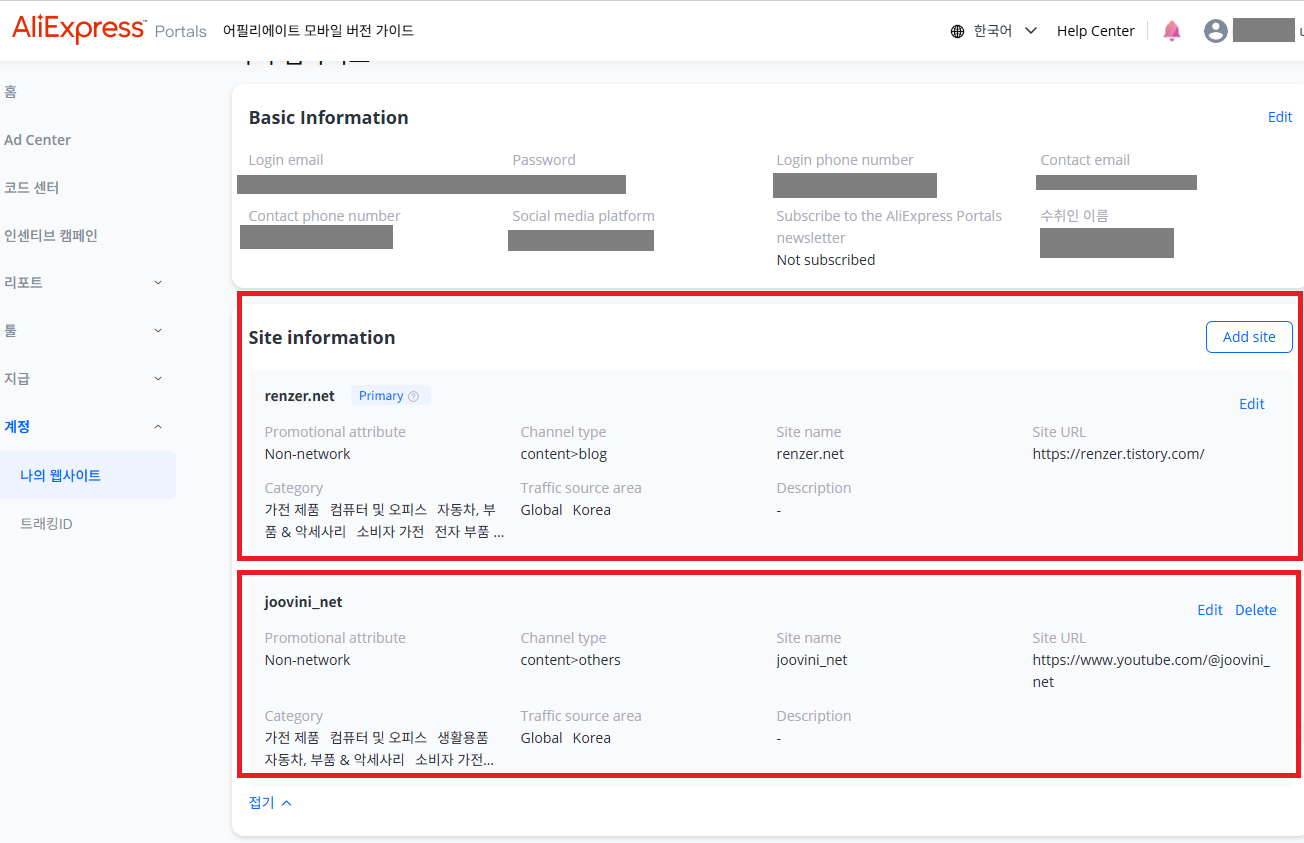Open the user account avatar
The image size is (1304, 843).
coord(1216,31)
